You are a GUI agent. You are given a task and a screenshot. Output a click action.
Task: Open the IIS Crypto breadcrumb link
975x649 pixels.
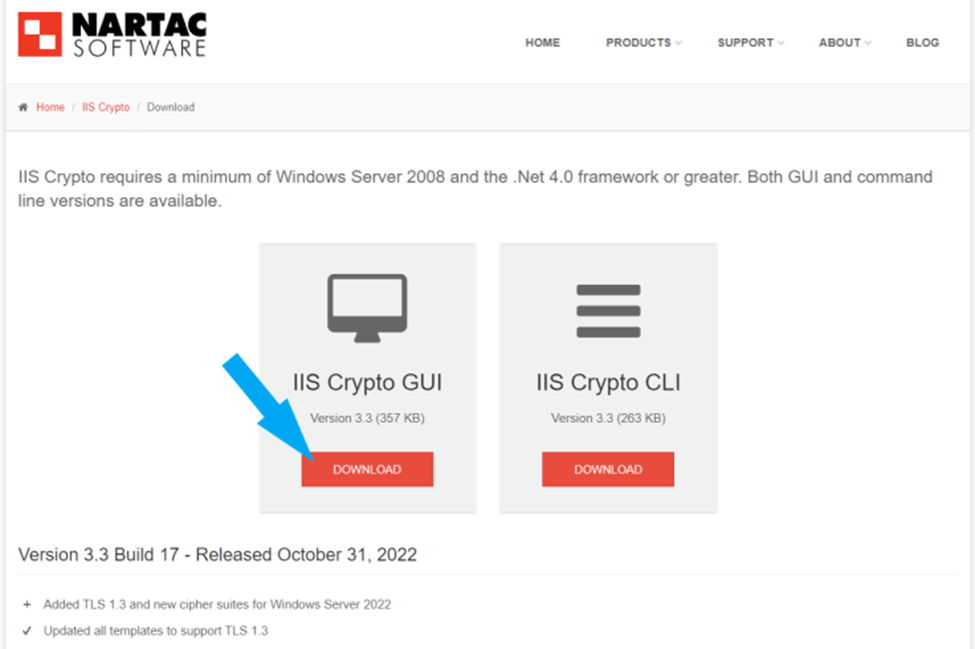[106, 107]
